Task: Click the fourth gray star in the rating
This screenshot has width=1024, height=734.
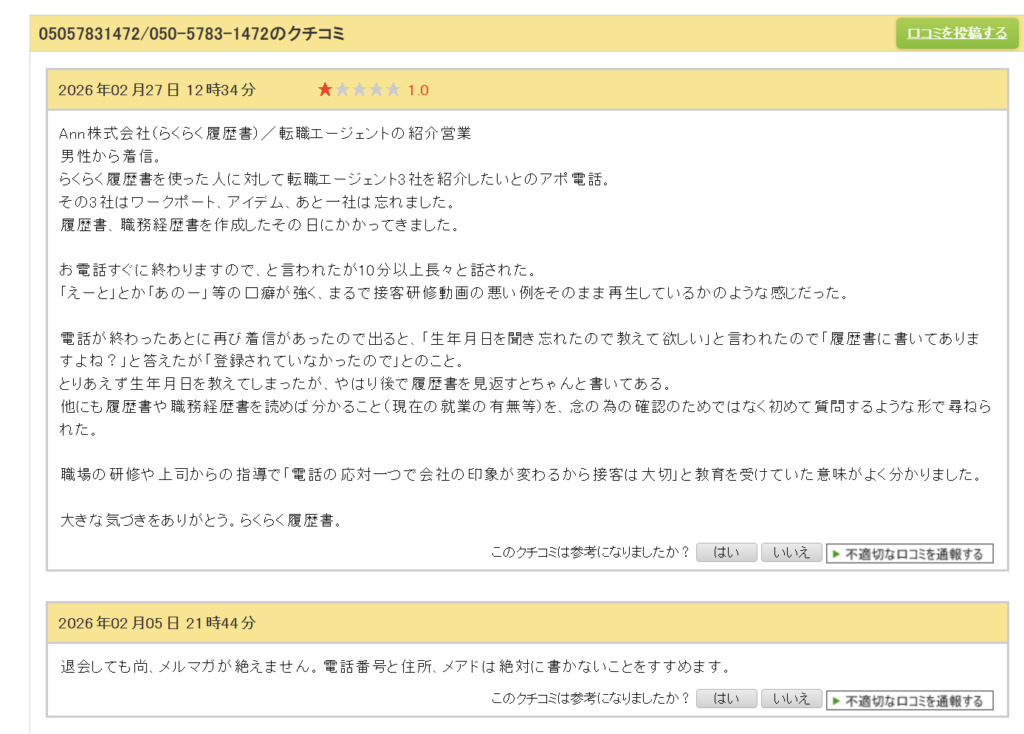Action: (x=377, y=90)
